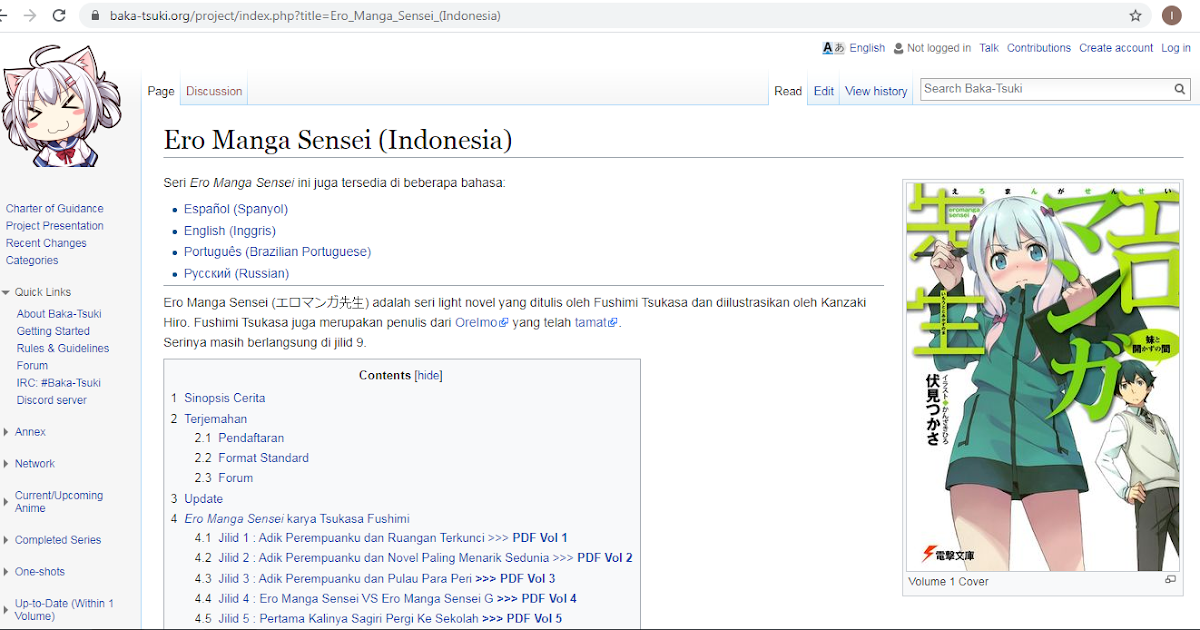Open Português (Brazilian Portuguese) link
1200x630 pixels.
pos(277,252)
